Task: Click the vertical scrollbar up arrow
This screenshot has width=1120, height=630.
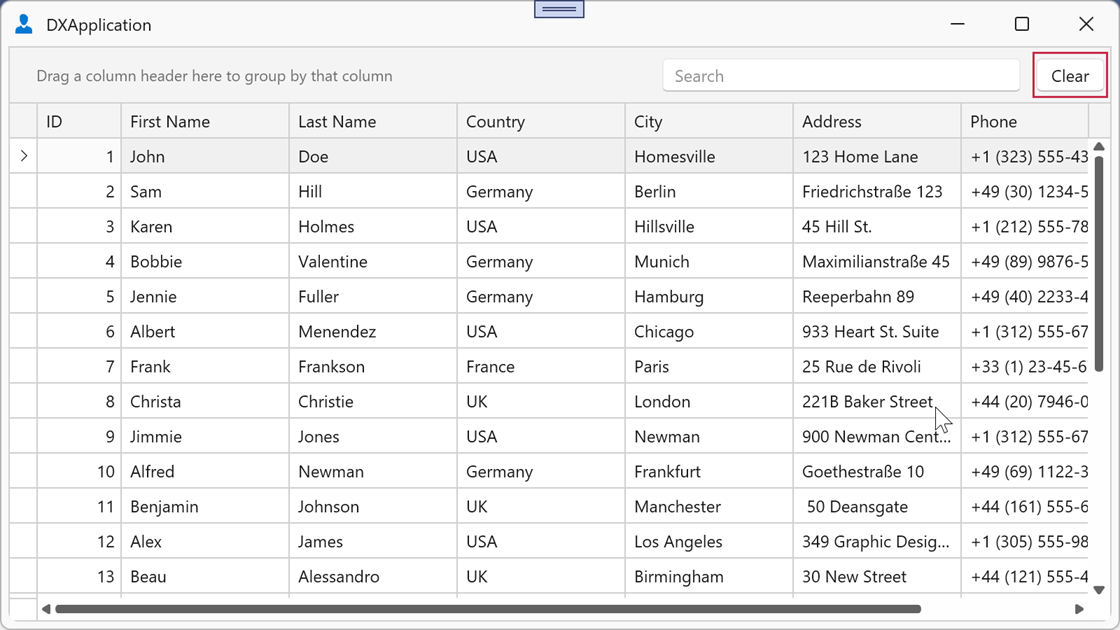Action: 1099,146
